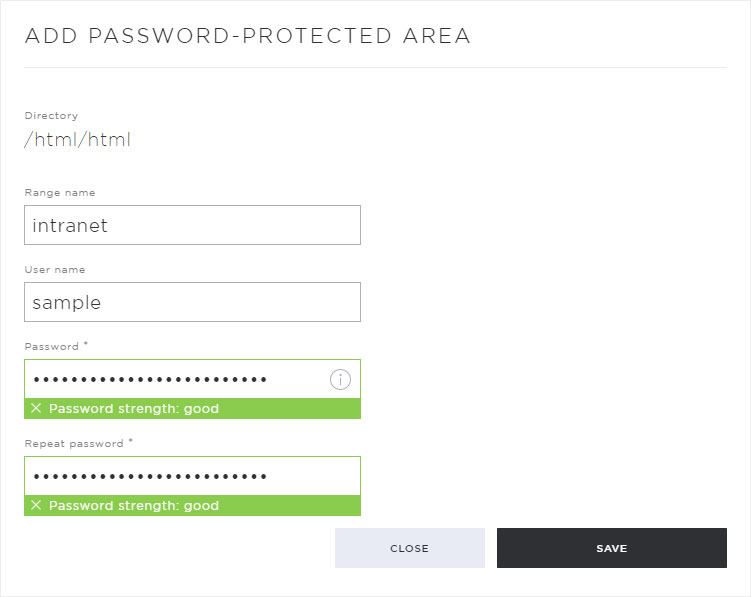Screen dimensions: 751x597
Task: Save the password-protected area
Action: point(612,548)
